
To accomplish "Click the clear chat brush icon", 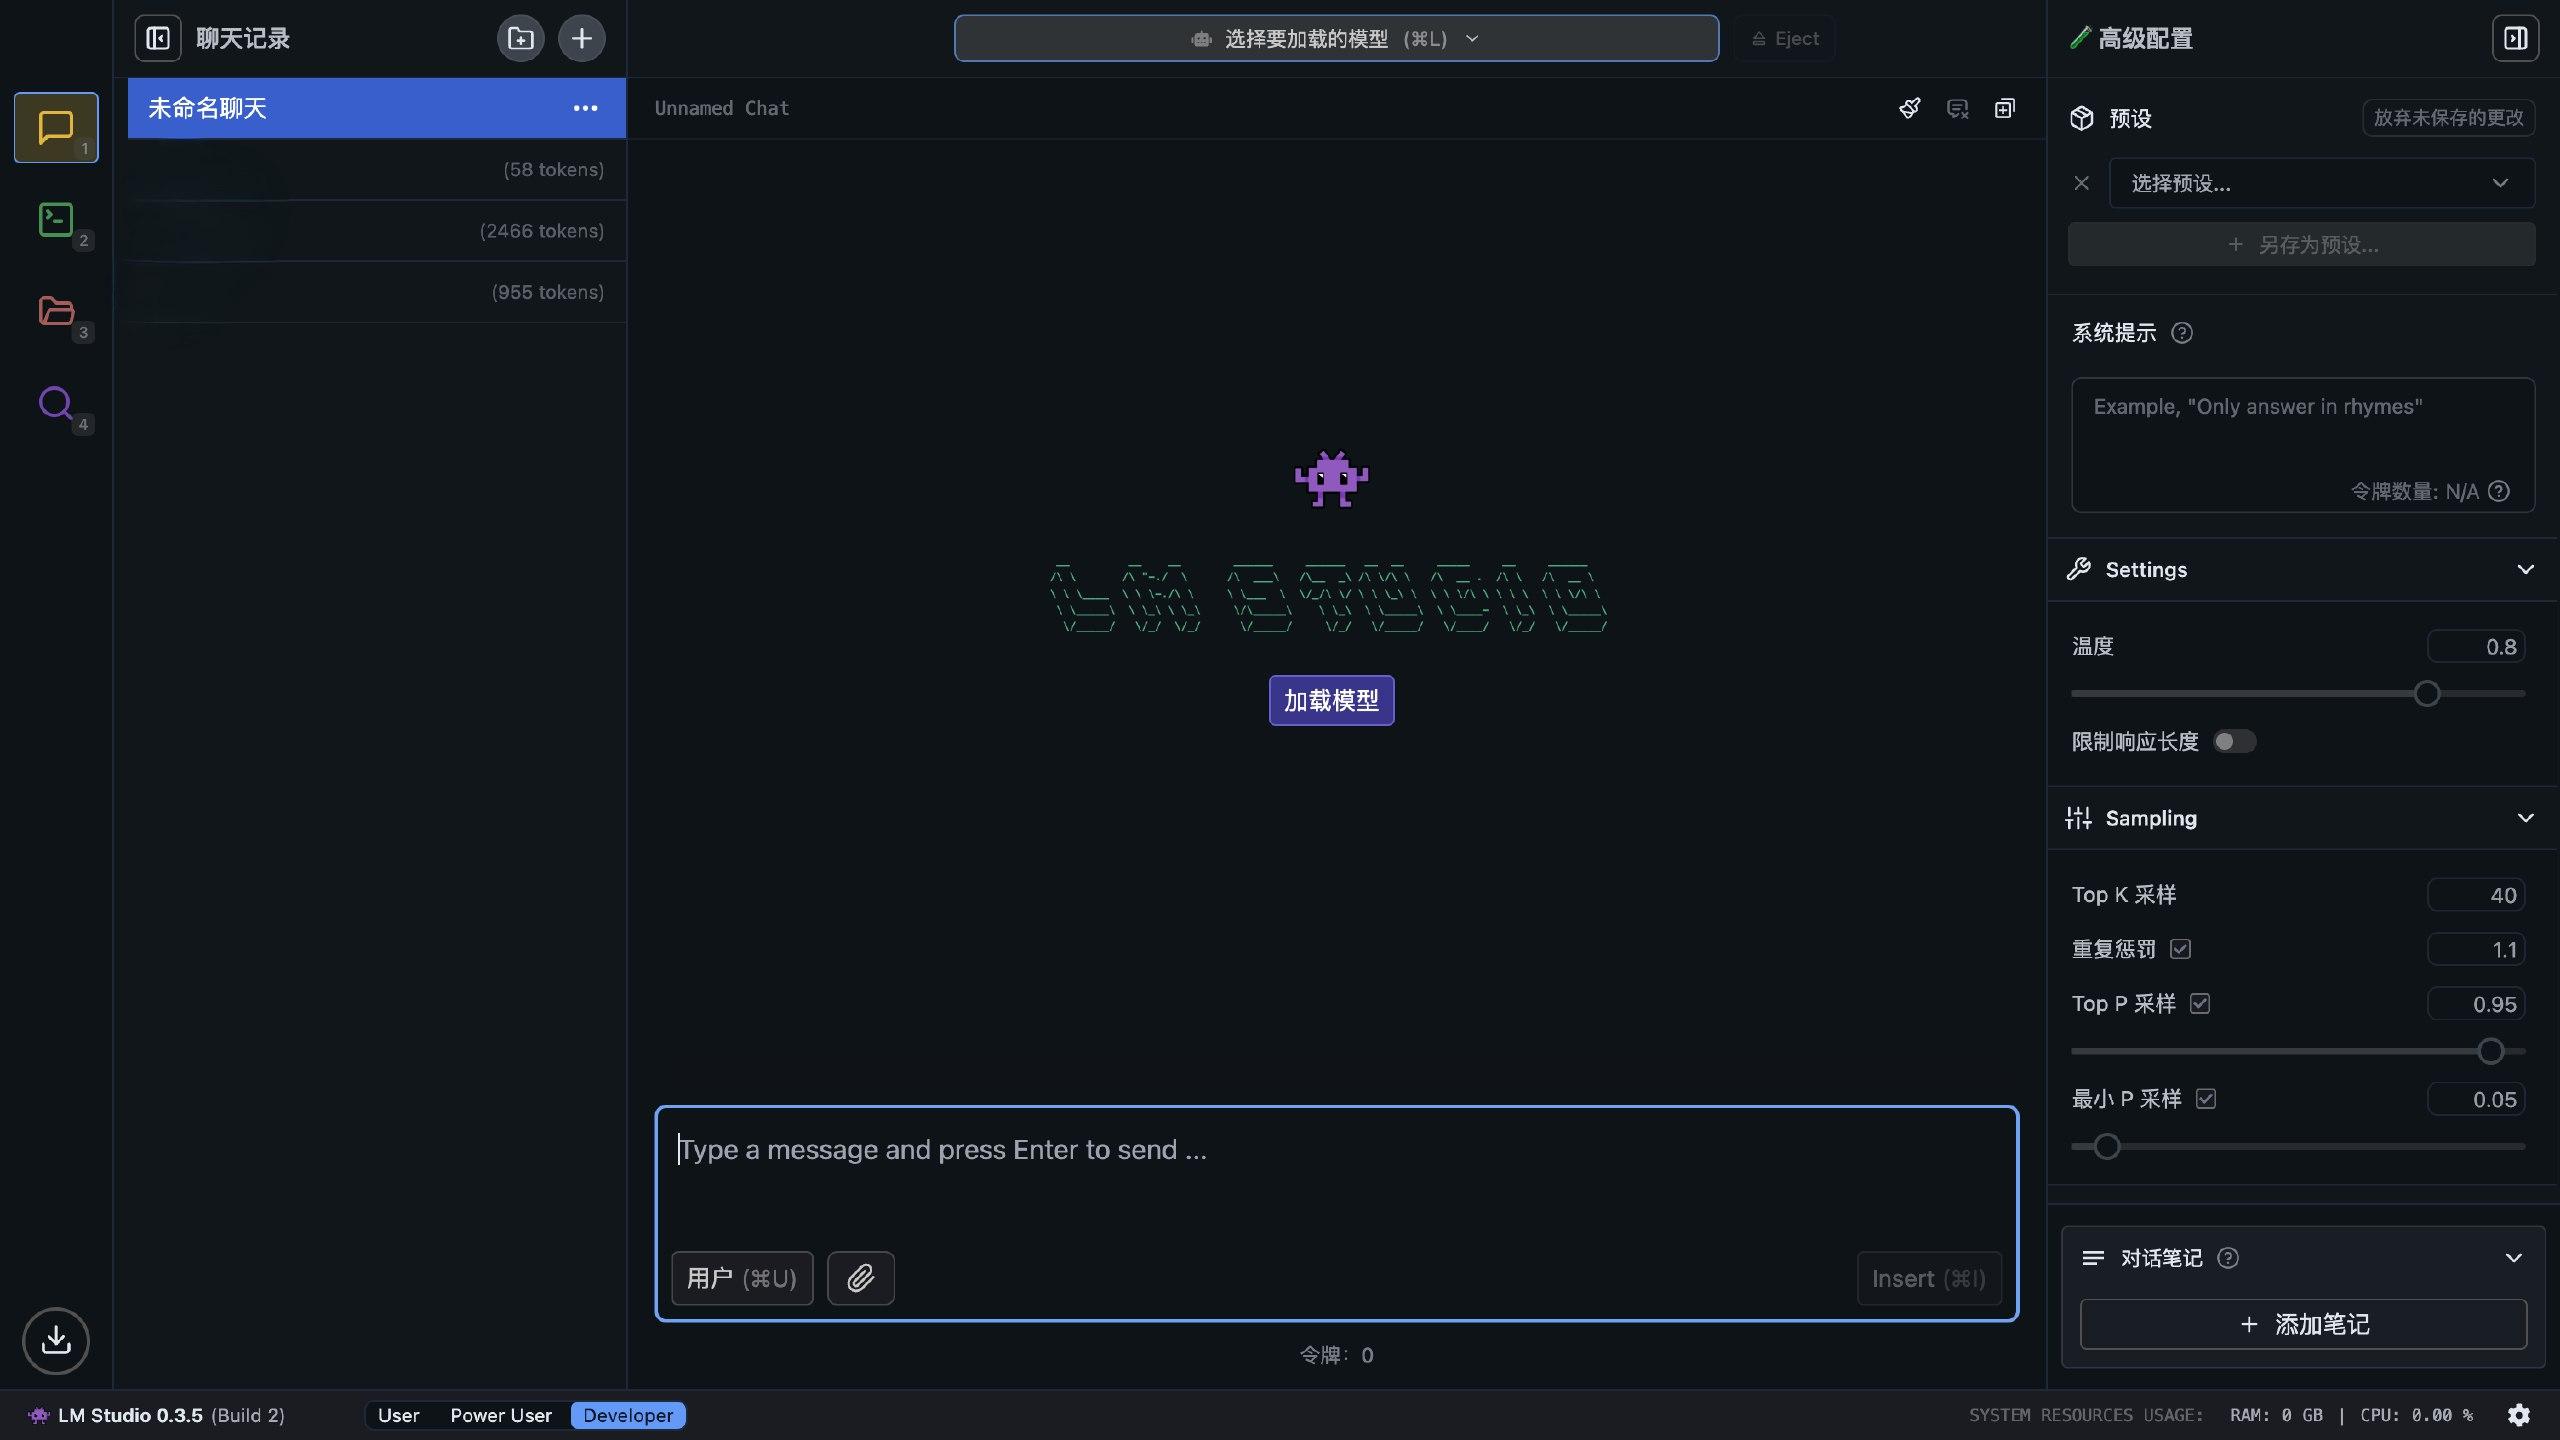I will (1909, 108).
